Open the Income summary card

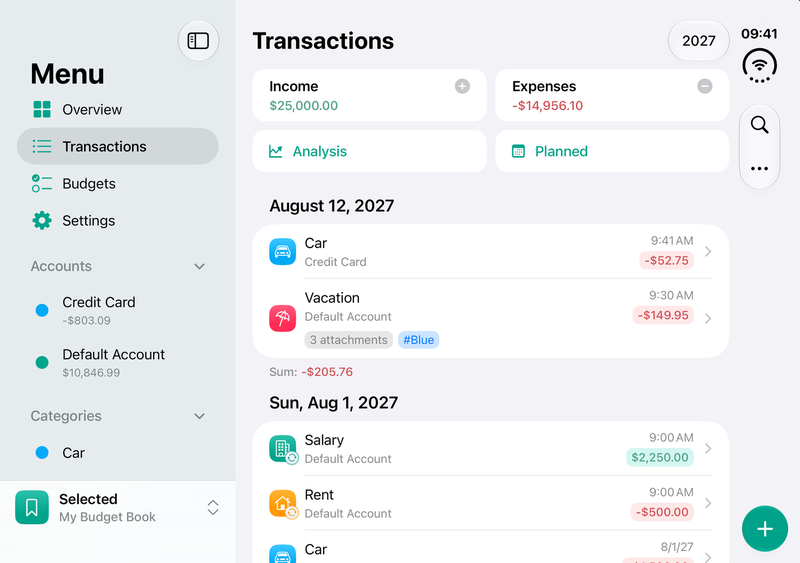click(369, 95)
